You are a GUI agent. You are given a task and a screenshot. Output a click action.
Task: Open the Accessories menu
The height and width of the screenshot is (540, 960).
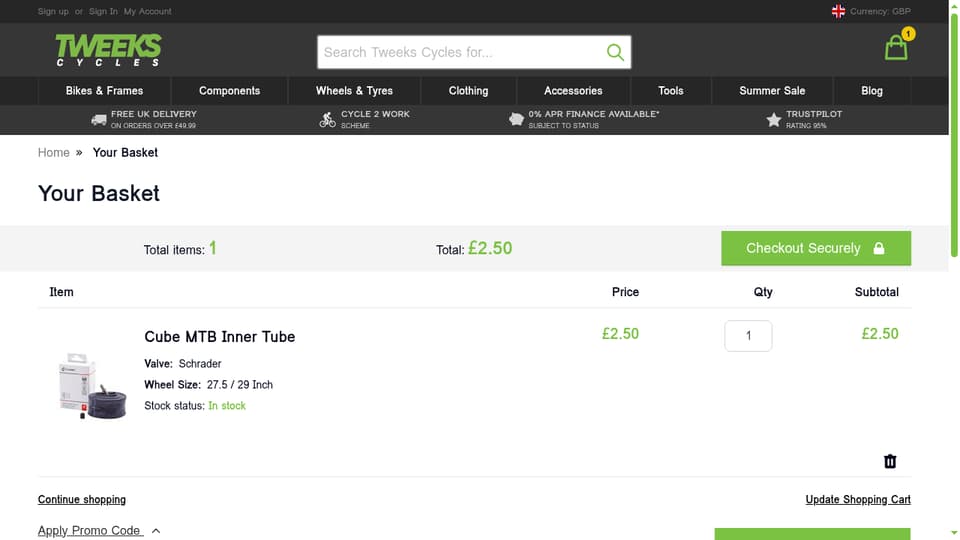(x=573, y=91)
